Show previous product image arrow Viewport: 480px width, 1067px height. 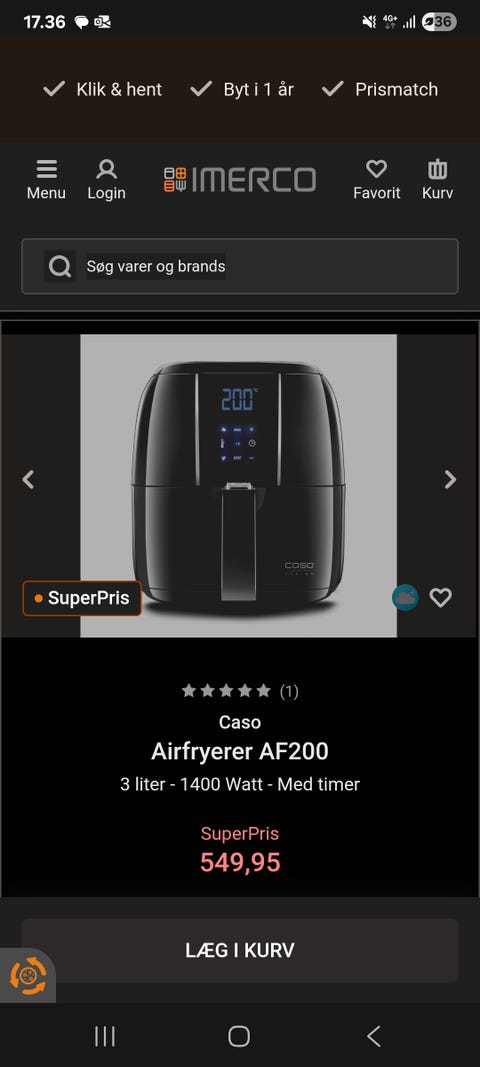pos(28,480)
